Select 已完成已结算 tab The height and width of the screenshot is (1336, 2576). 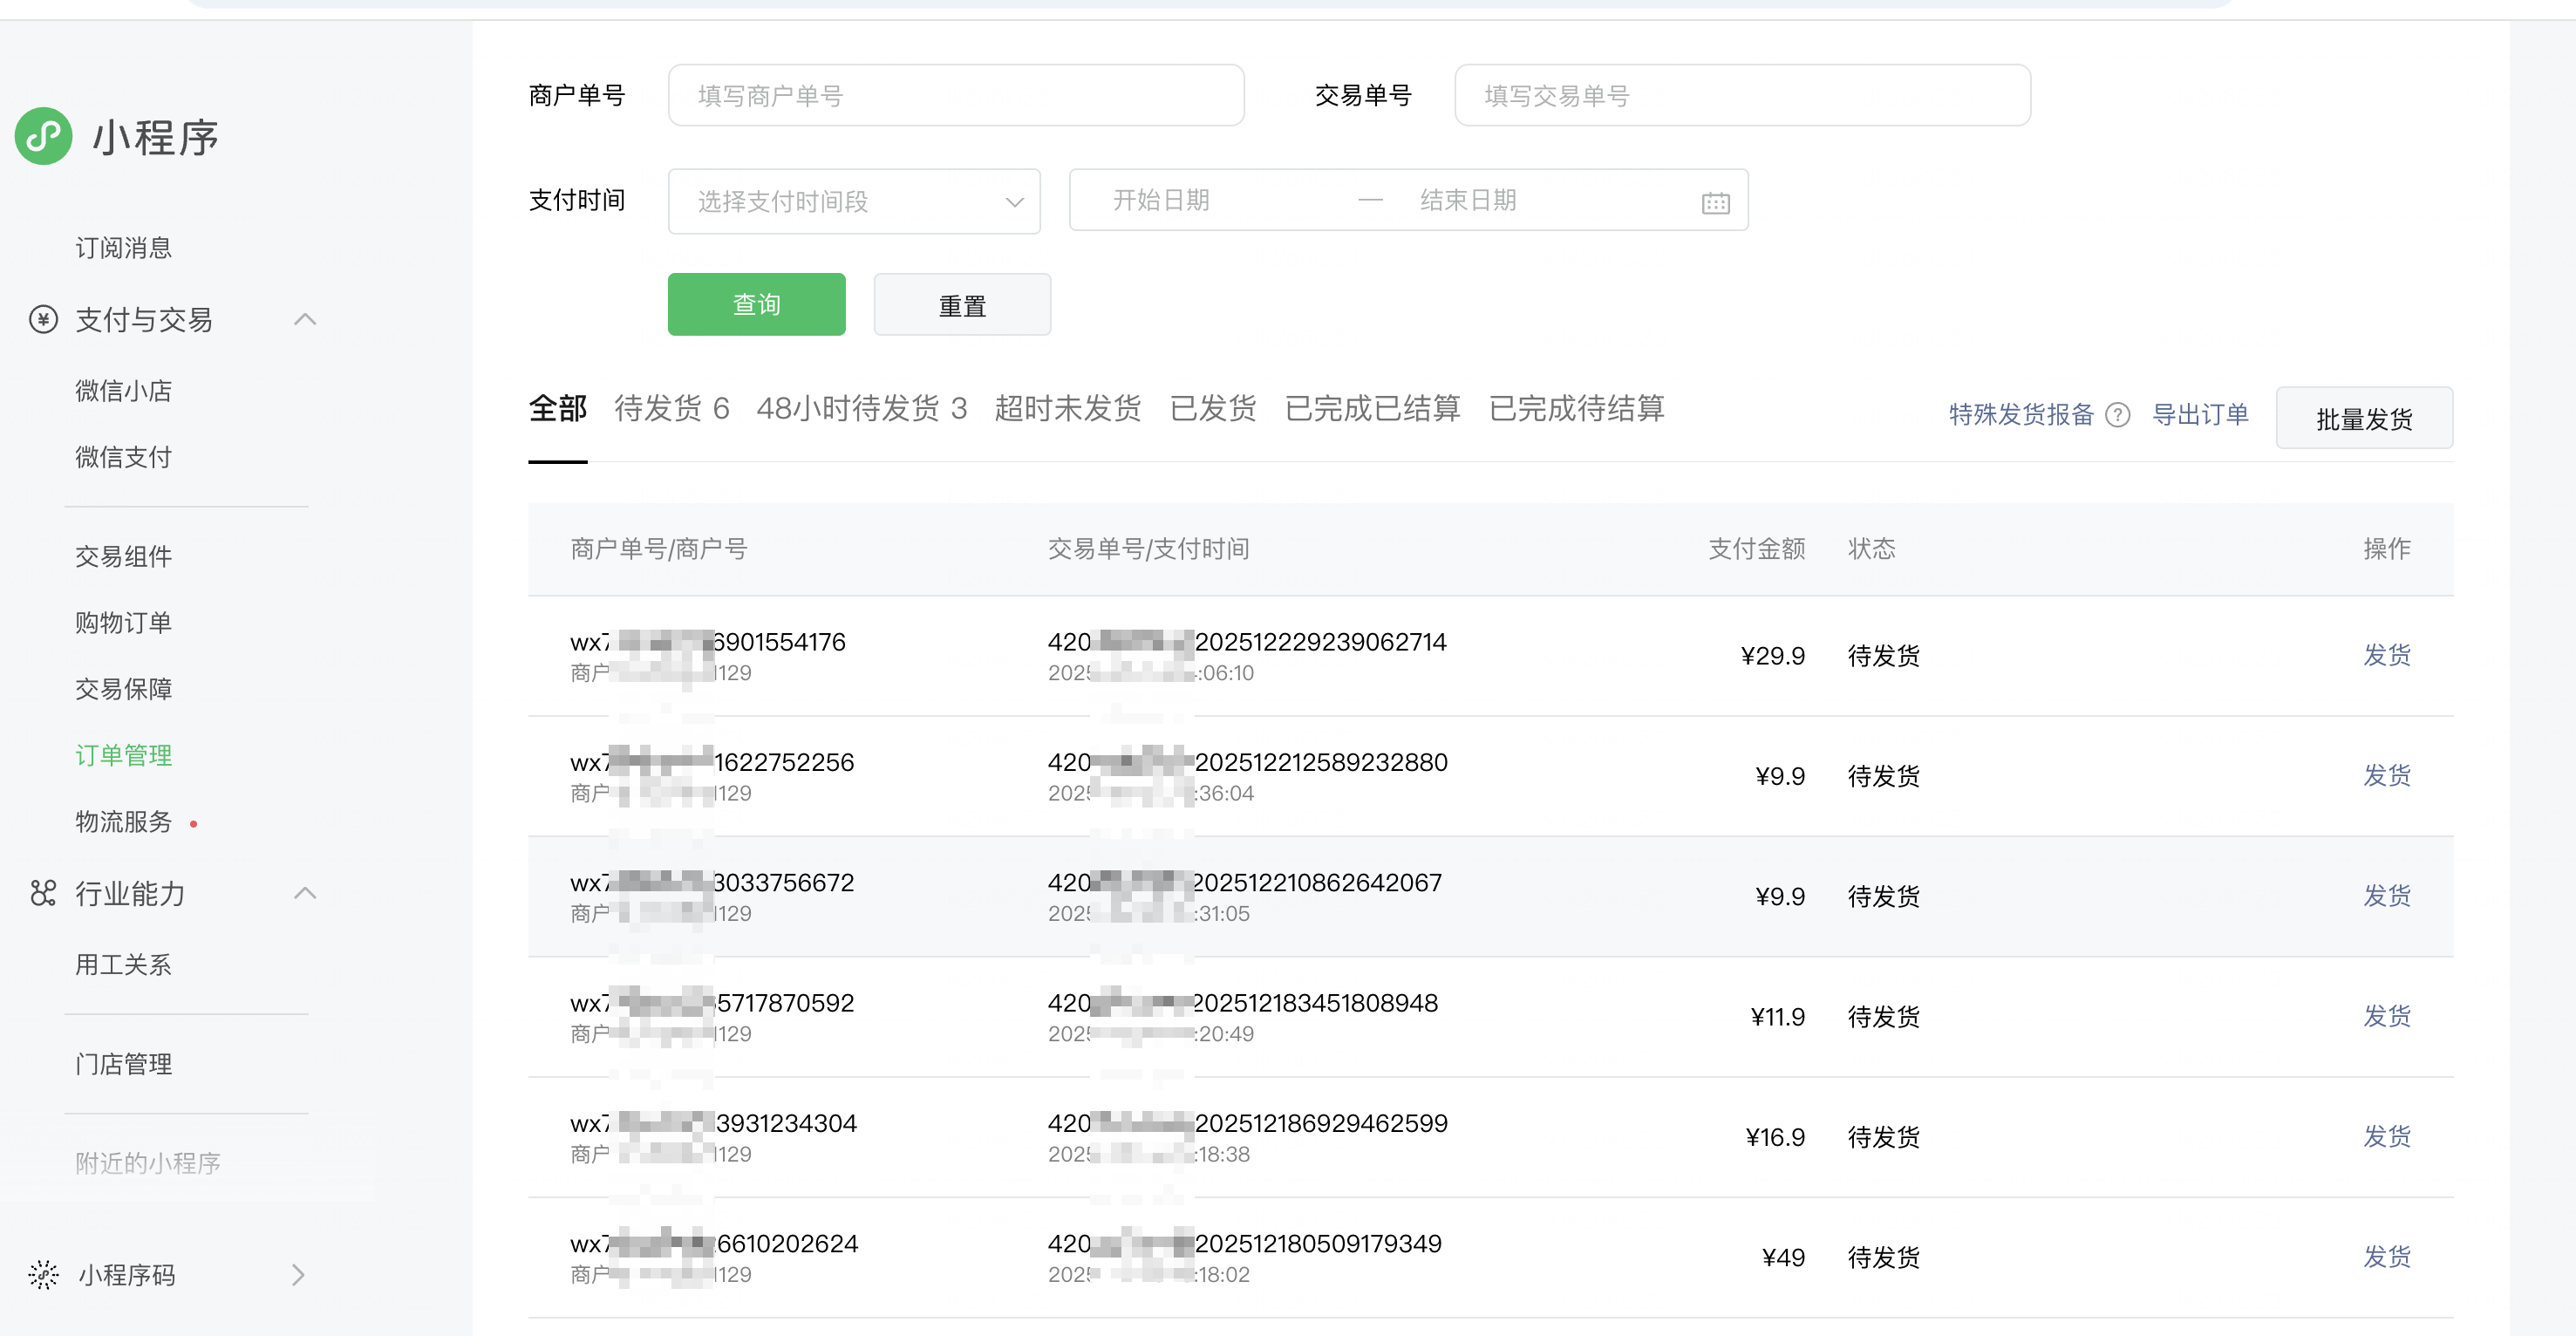click(1372, 409)
